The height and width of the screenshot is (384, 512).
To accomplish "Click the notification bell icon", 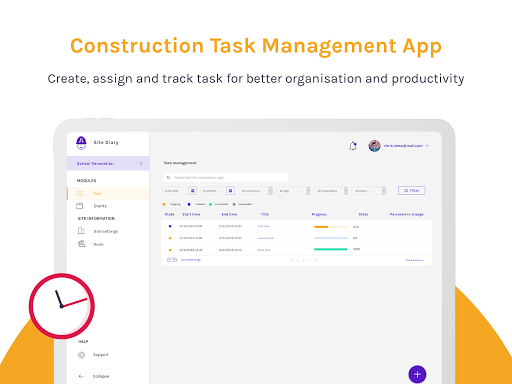I will click(x=353, y=146).
